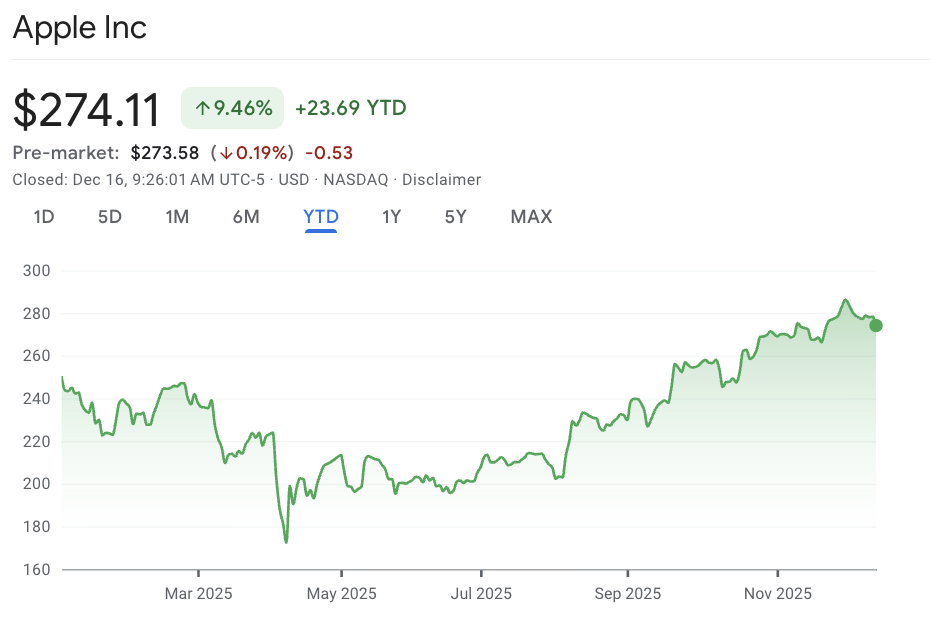Click the 300 value on the price axis
Screen dimensions: 930x626
(x=37, y=271)
